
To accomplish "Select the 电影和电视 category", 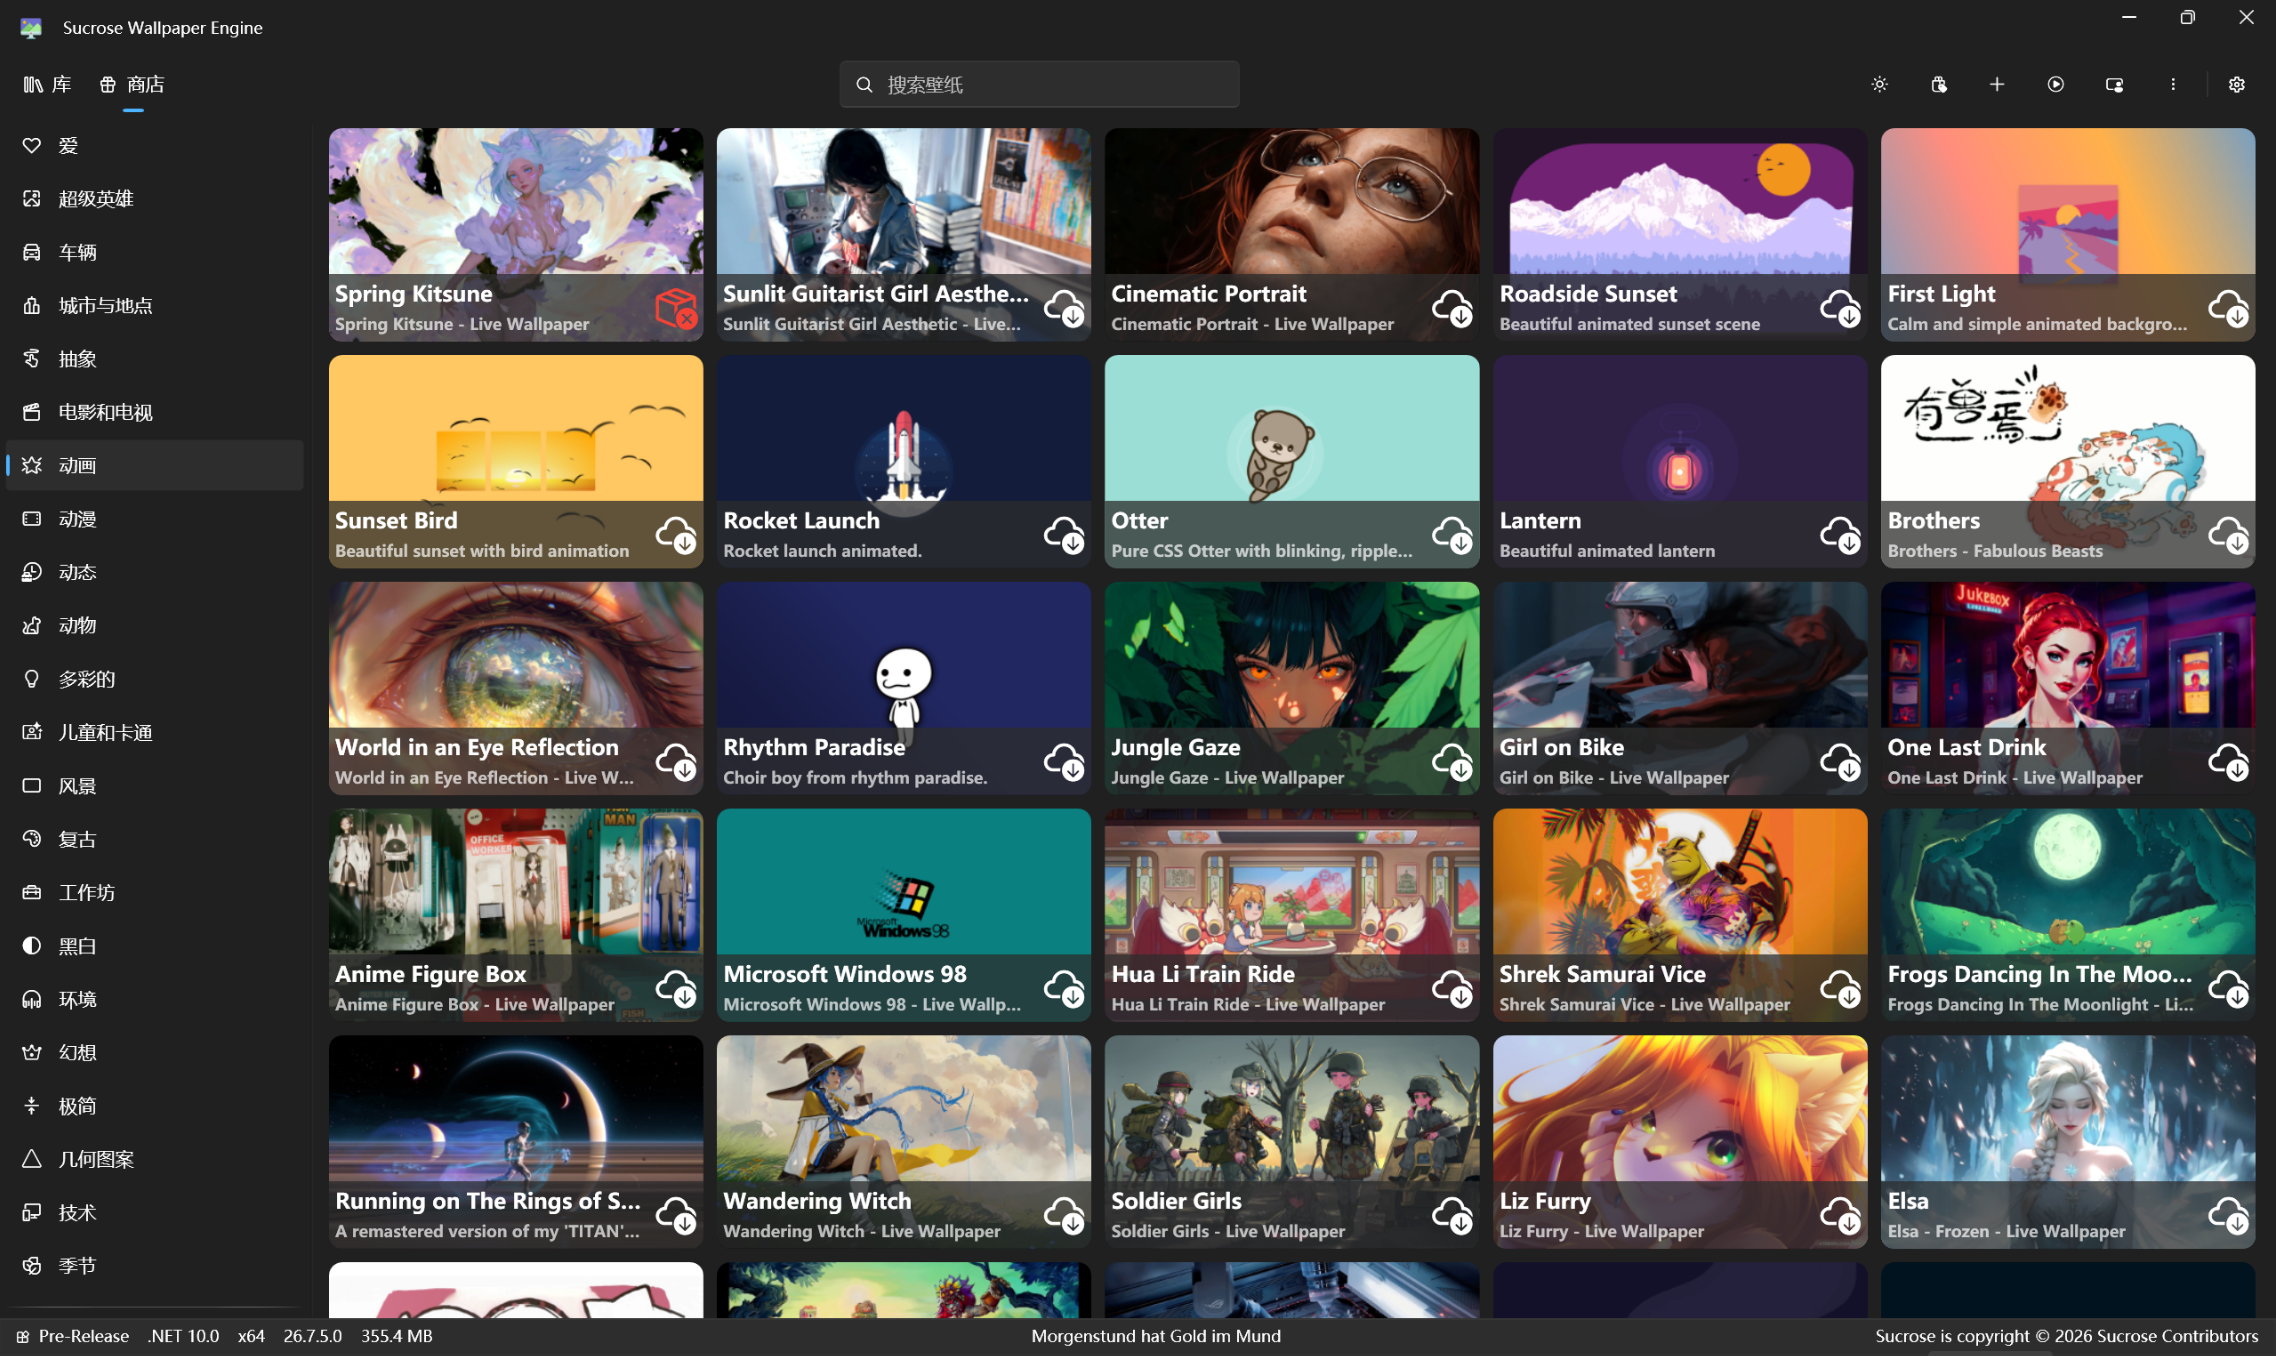I will 155,412.
